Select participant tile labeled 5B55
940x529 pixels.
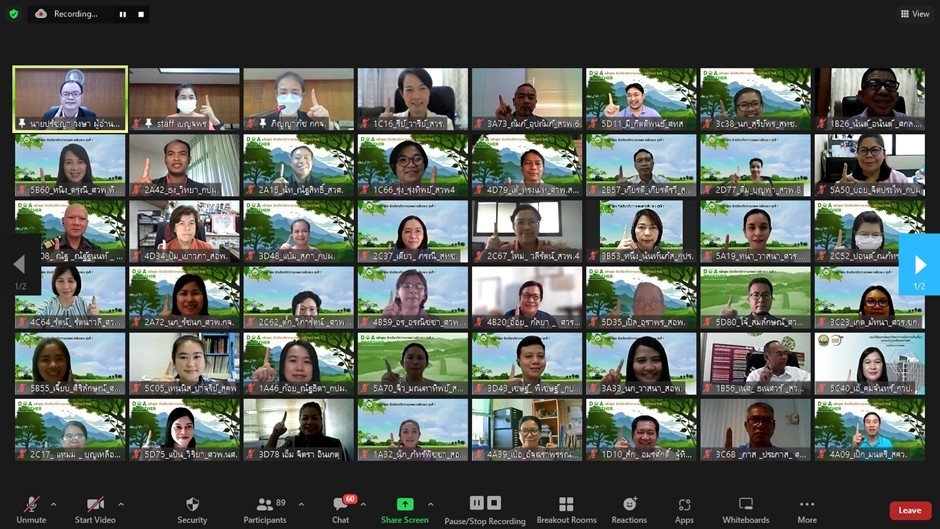click(70, 364)
